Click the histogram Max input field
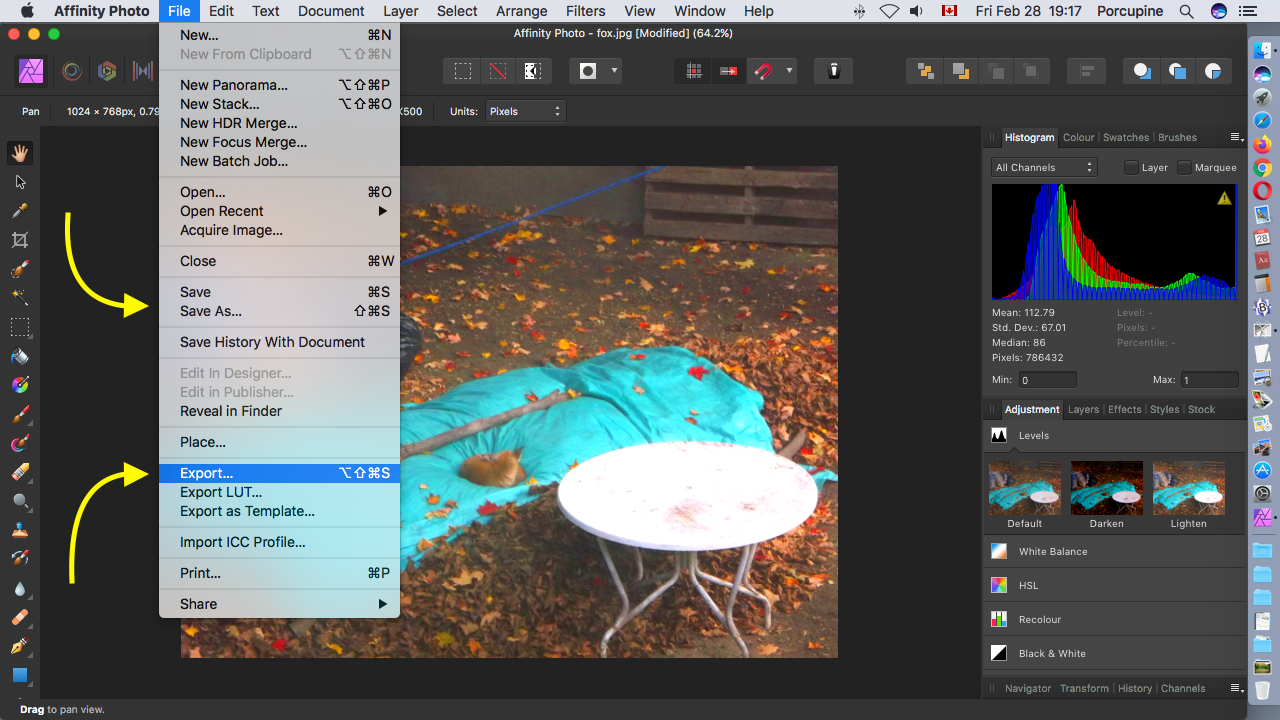 click(1210, 380)
